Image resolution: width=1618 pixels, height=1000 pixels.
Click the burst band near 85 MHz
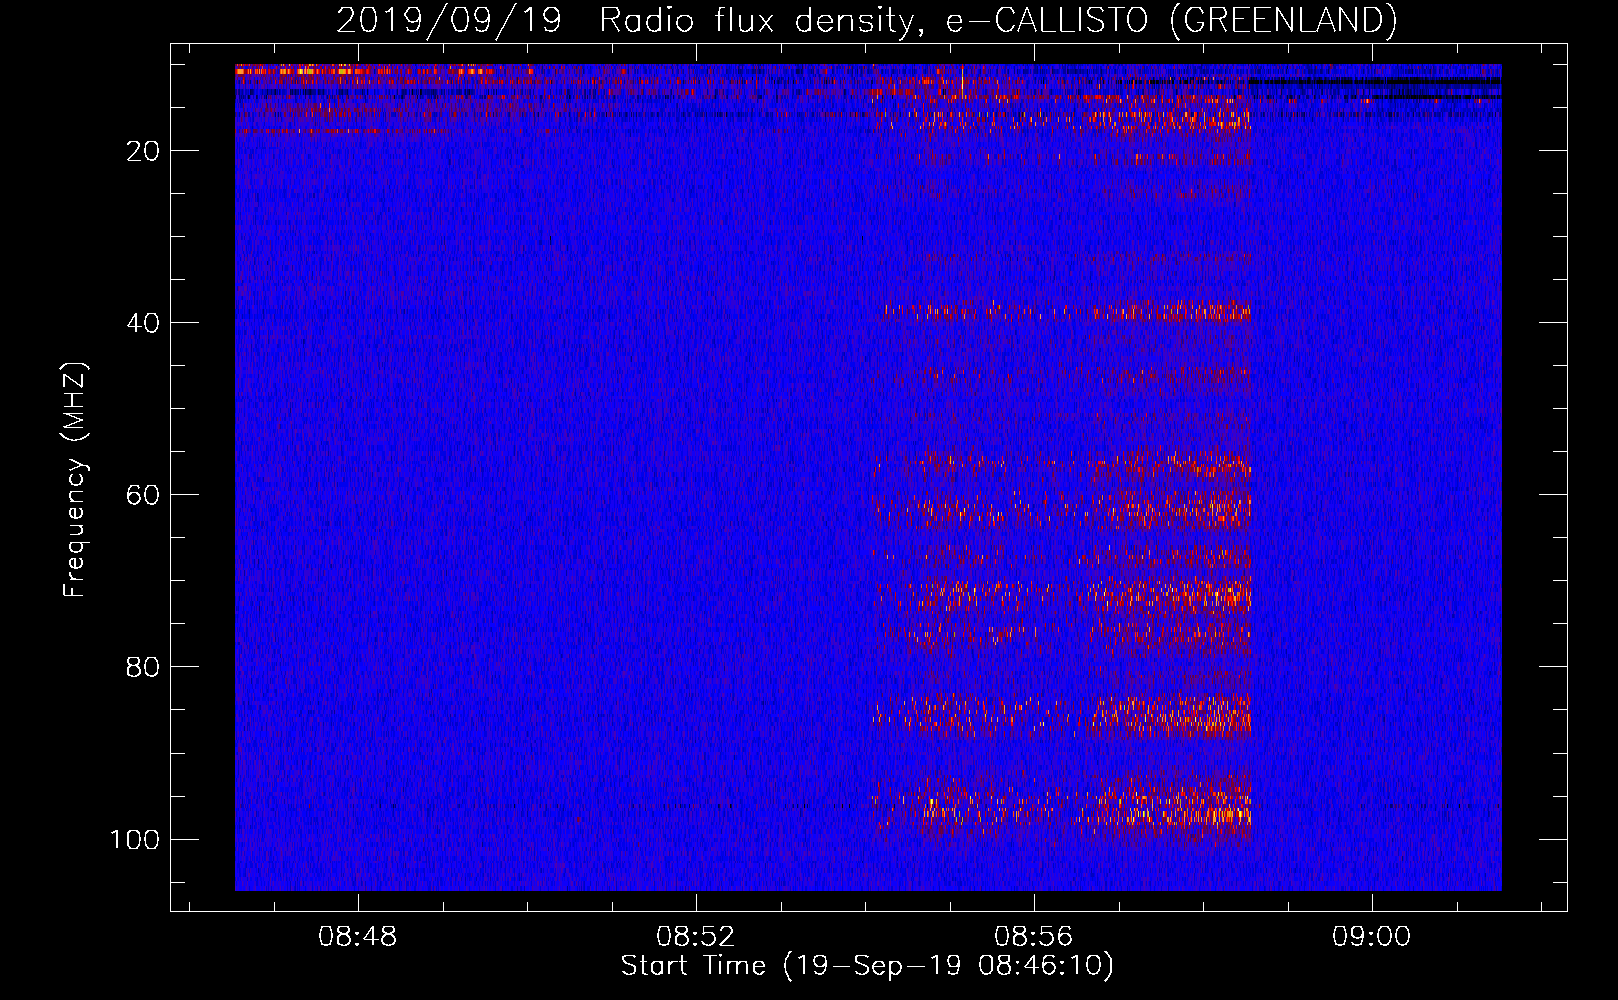(x=1063, y=716)
